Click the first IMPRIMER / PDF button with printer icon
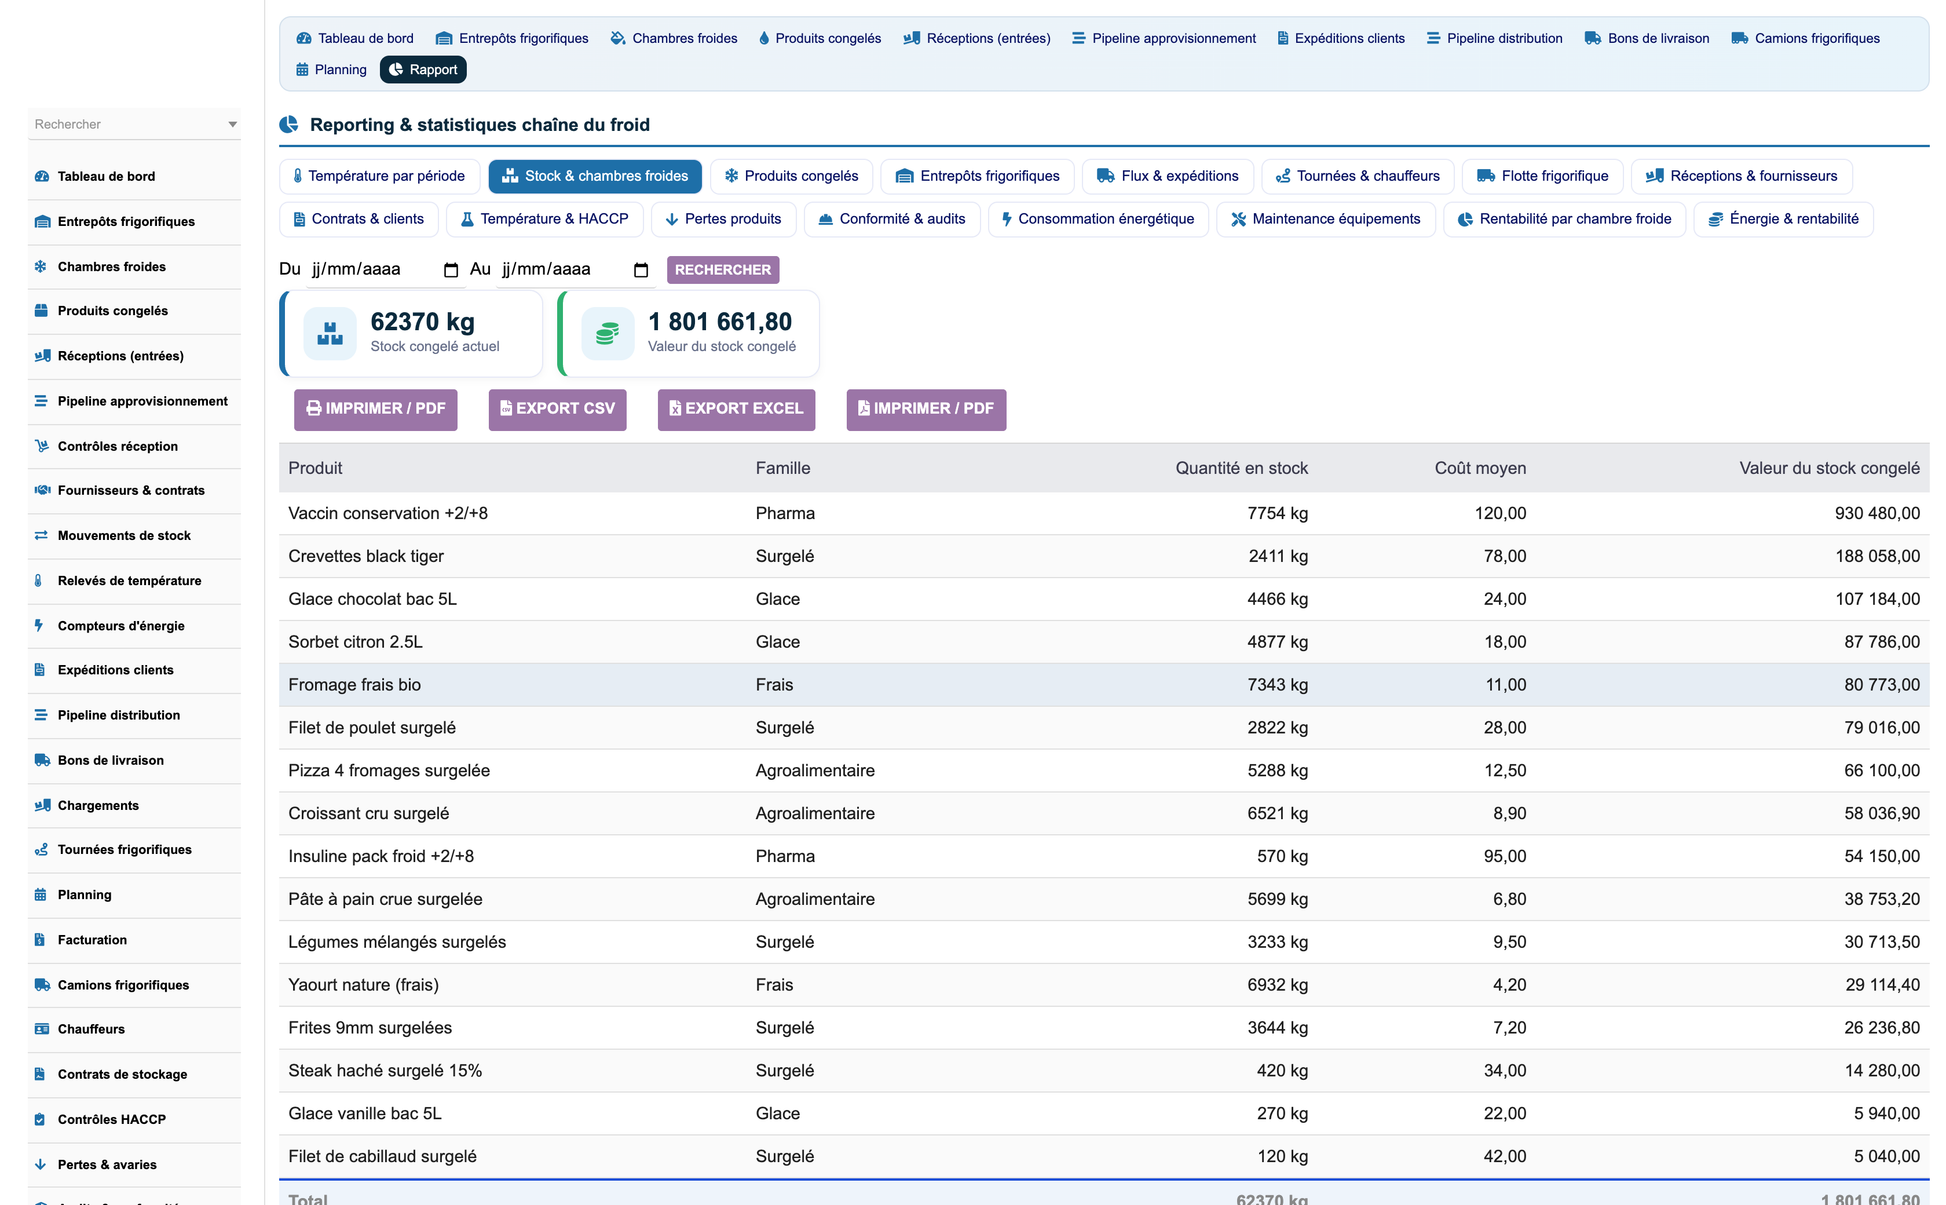Image resolution: width=1946 pixels, height=1205 pixels. coord(376,409)
